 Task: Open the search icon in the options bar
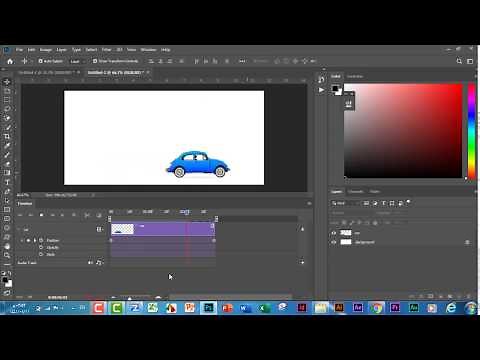pyautogui.click(x=459, y=61)
